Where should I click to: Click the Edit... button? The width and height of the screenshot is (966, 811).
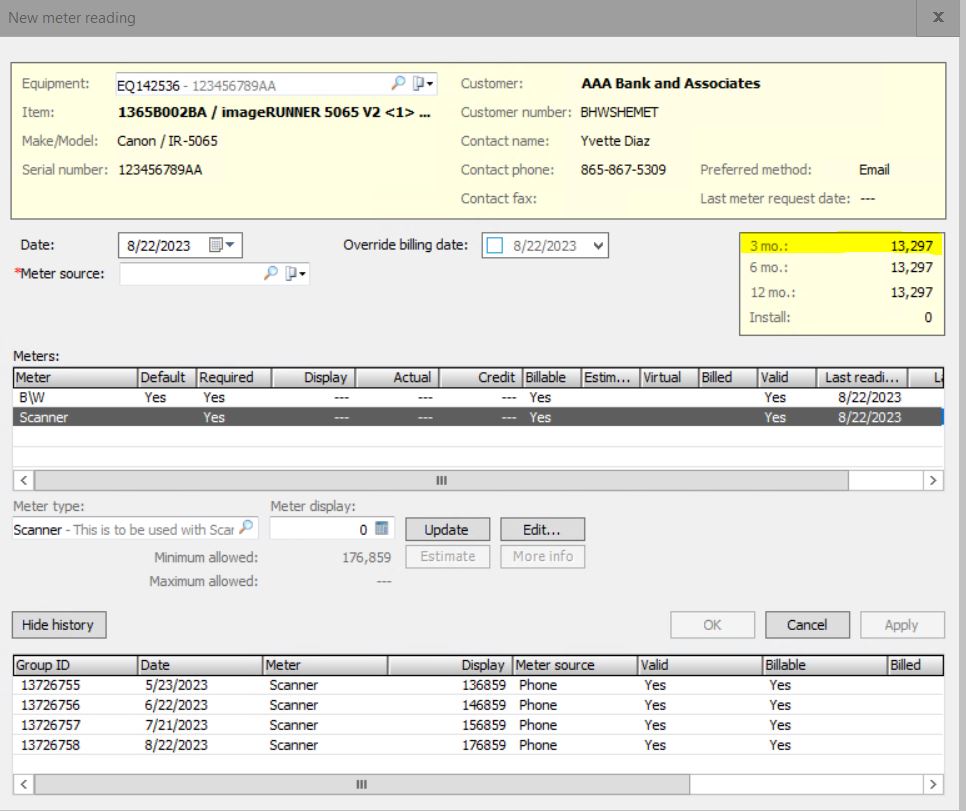542,529
